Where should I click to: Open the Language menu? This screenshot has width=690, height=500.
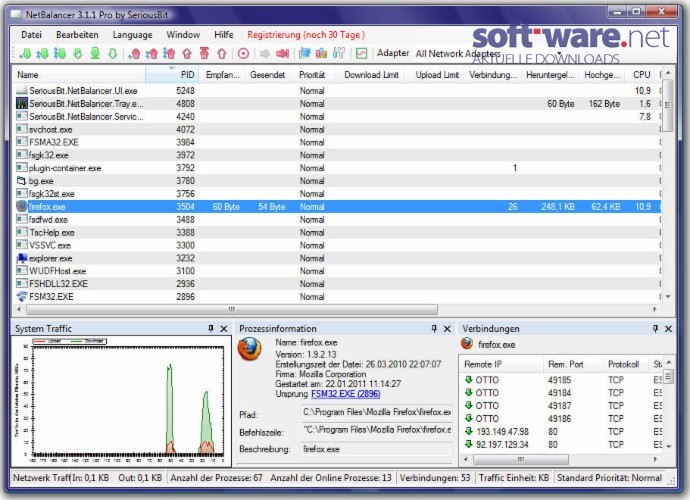[132, 35]
